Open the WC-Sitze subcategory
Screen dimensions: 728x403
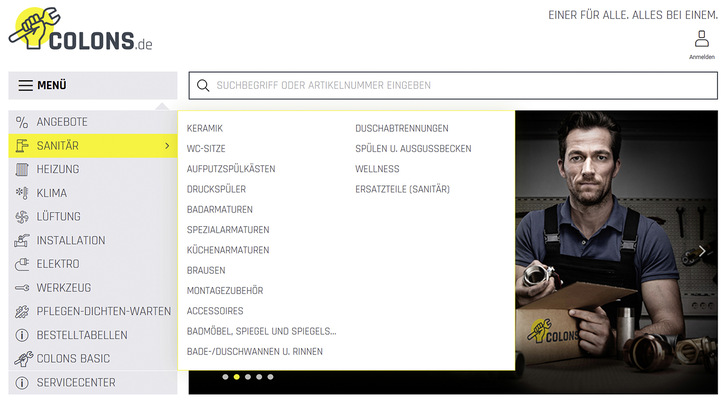(206, 149)
